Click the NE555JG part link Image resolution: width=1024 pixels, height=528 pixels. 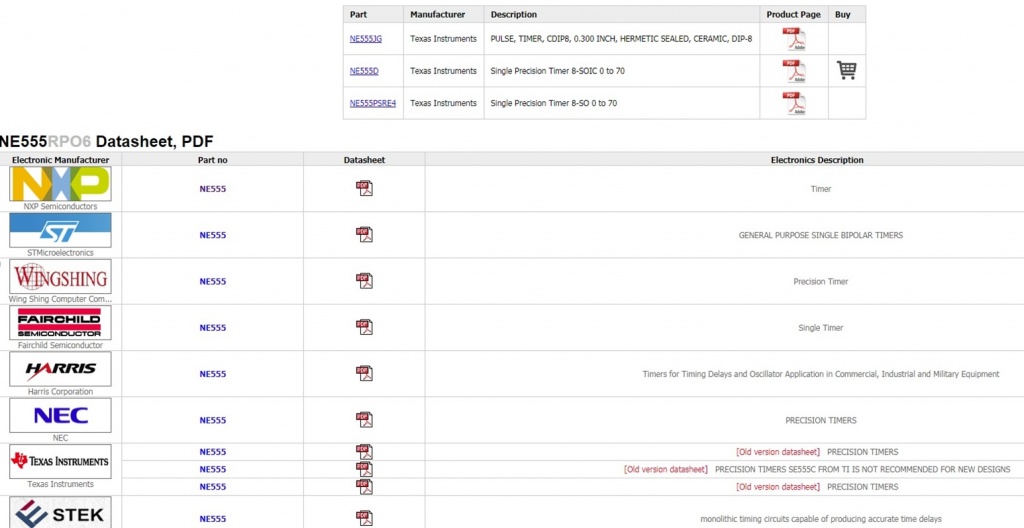(365, 39)
